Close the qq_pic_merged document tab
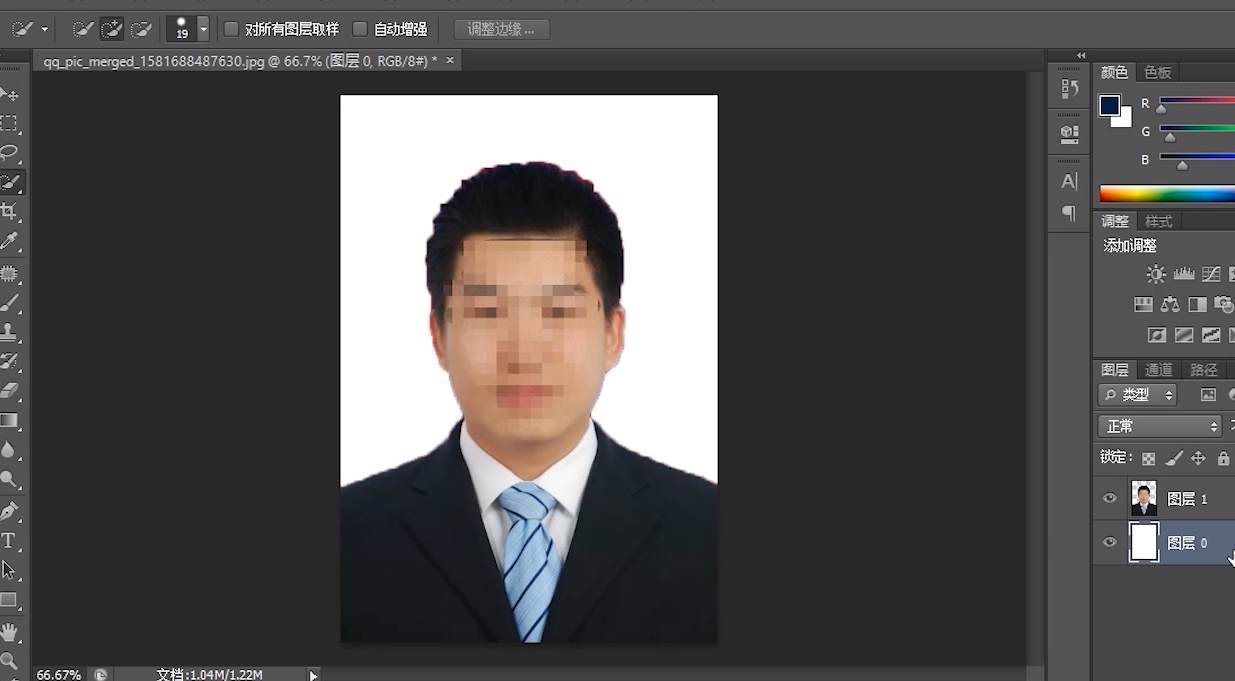 pos(450,61)
